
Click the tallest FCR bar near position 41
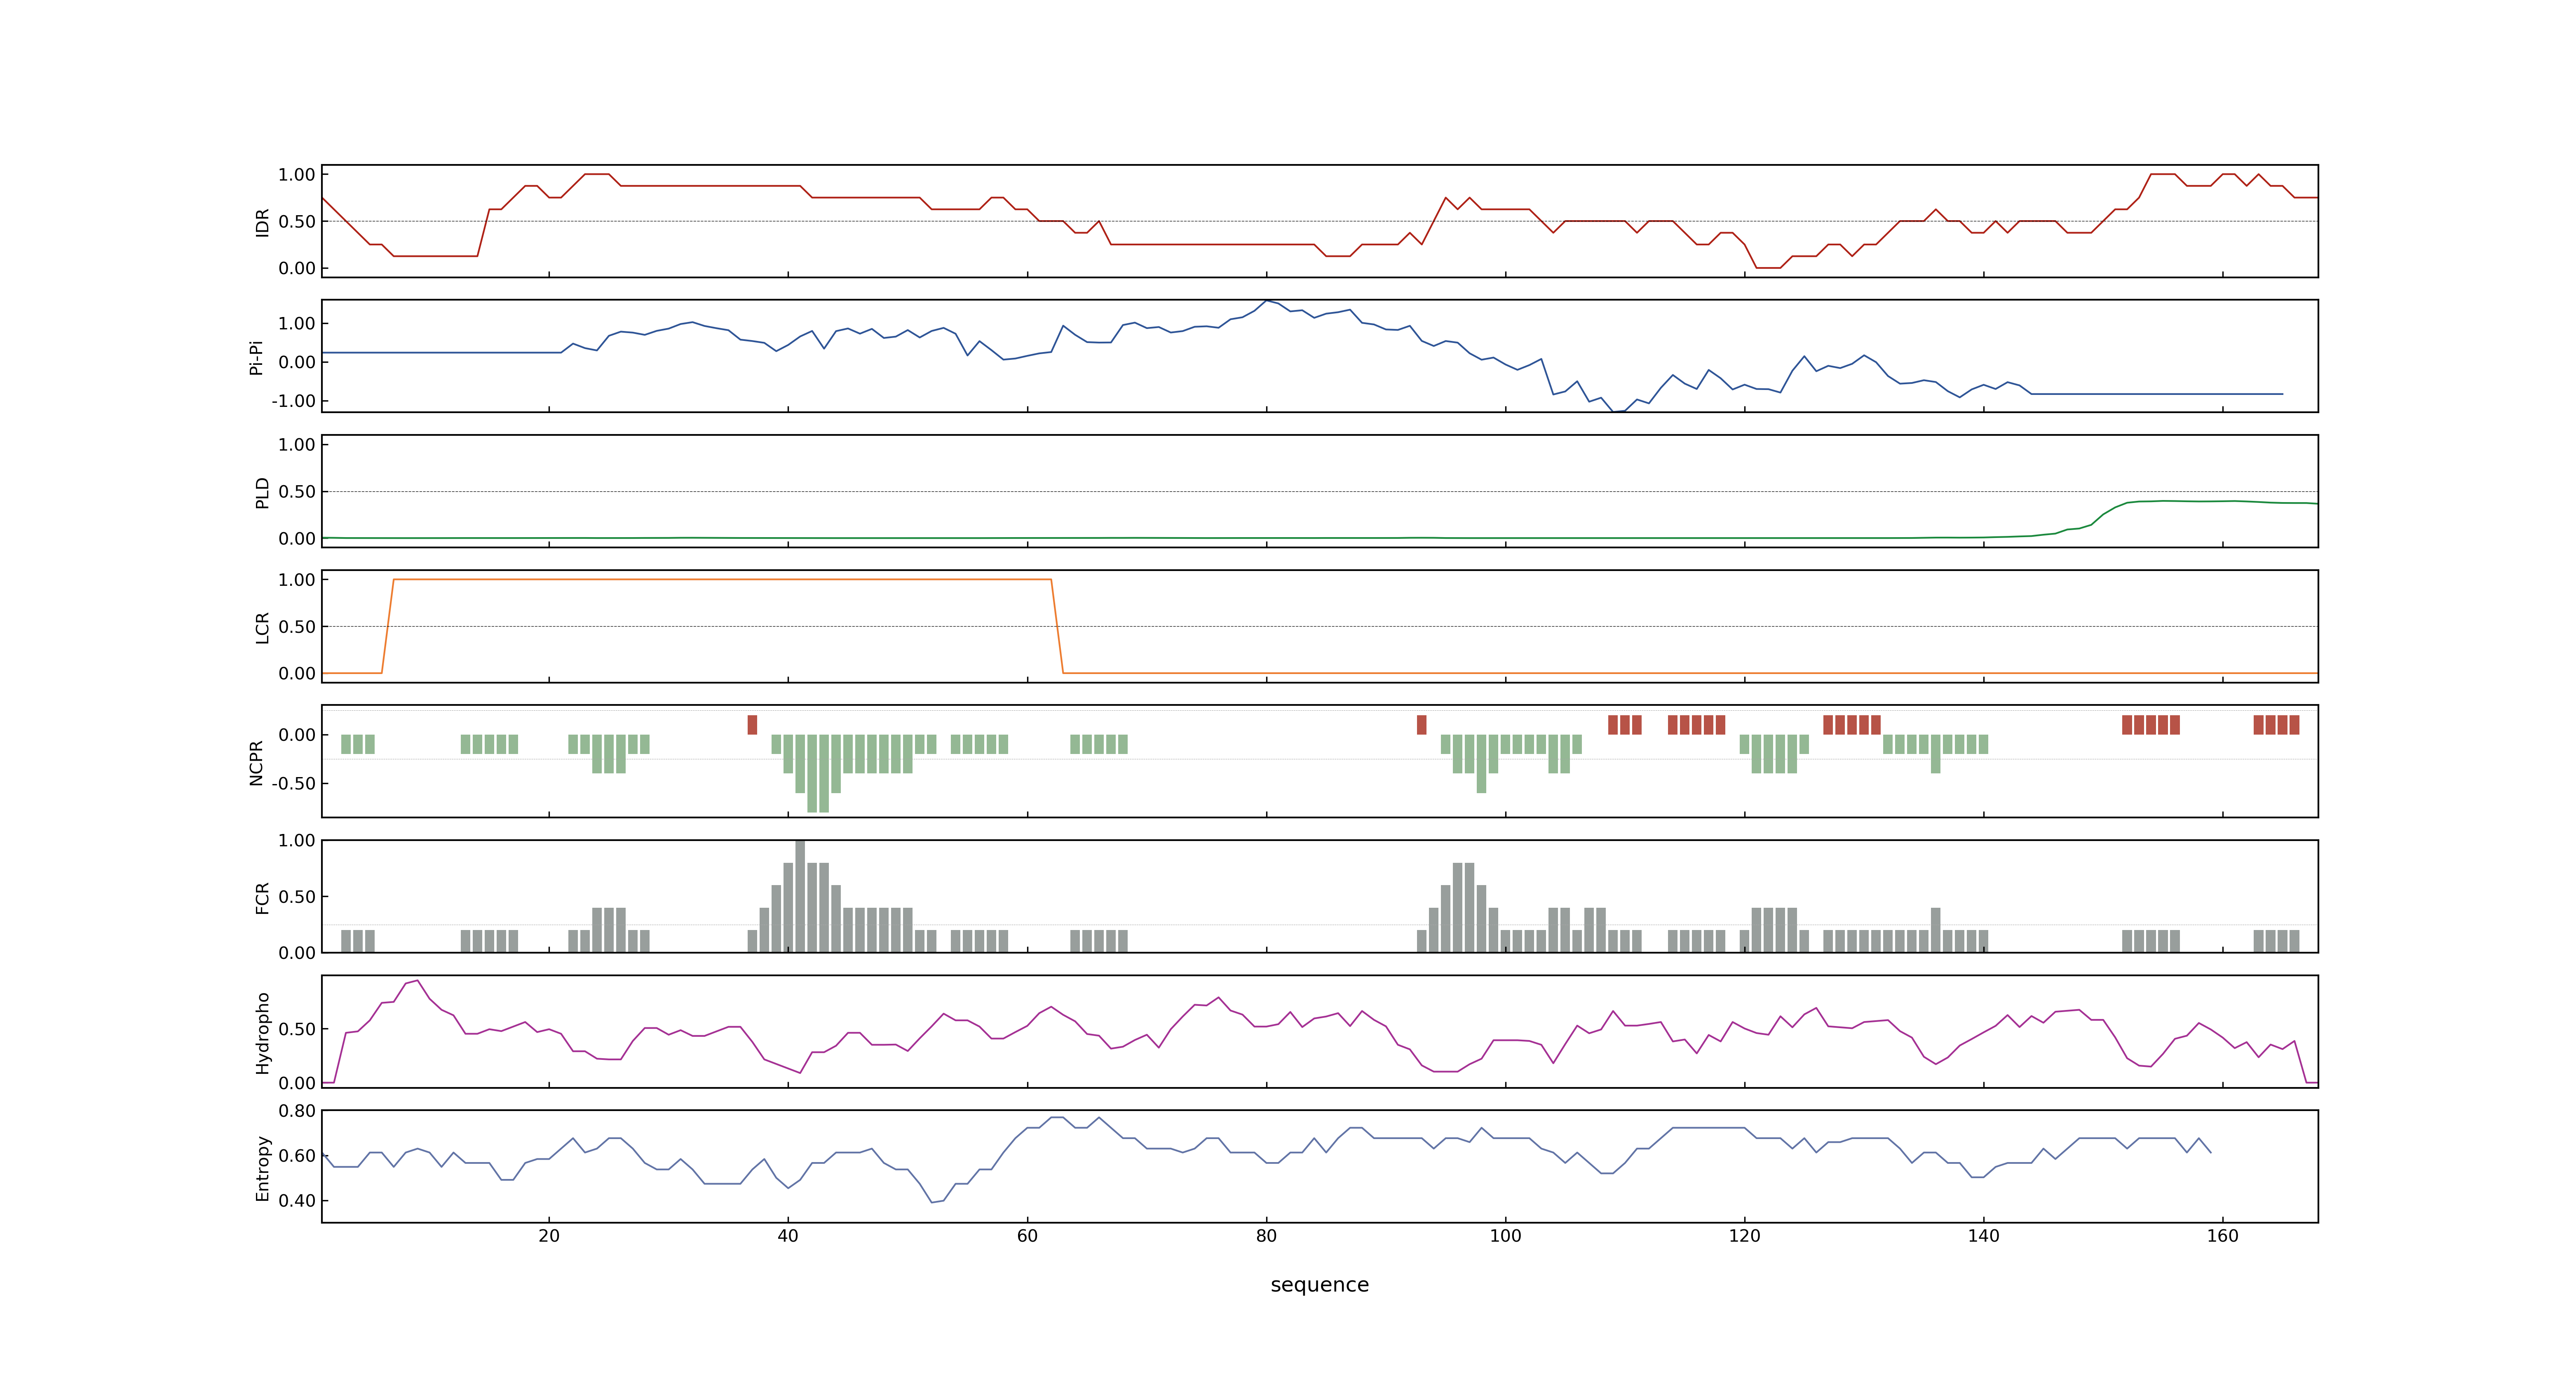pyautogui.click(x=800, y=896)
